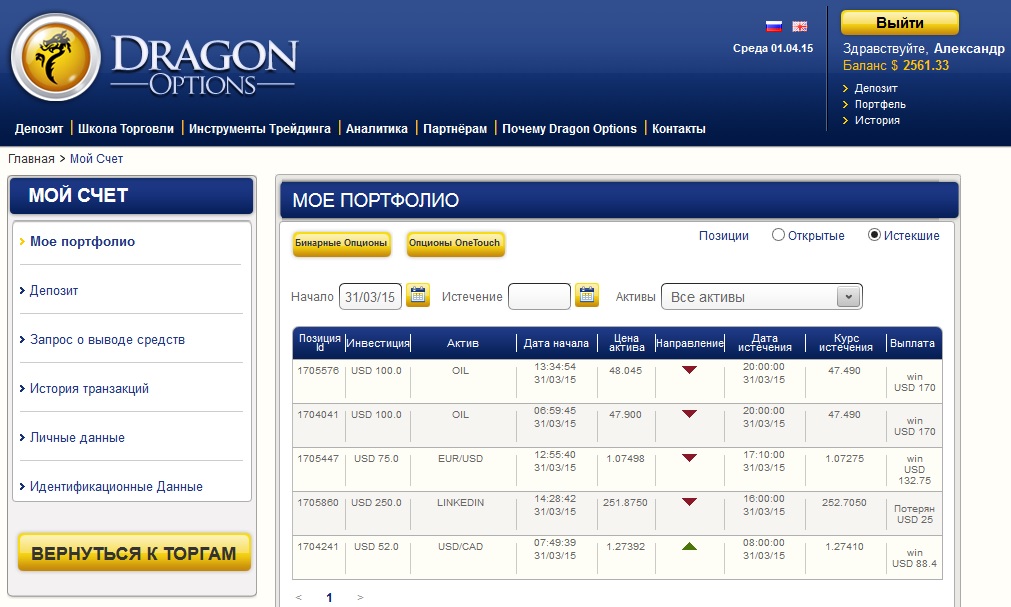This screenshot has height=607, width=1011.
Task: Select the Истекшие positions radio button
Action: pyautogui.click(x=874, y=236)
